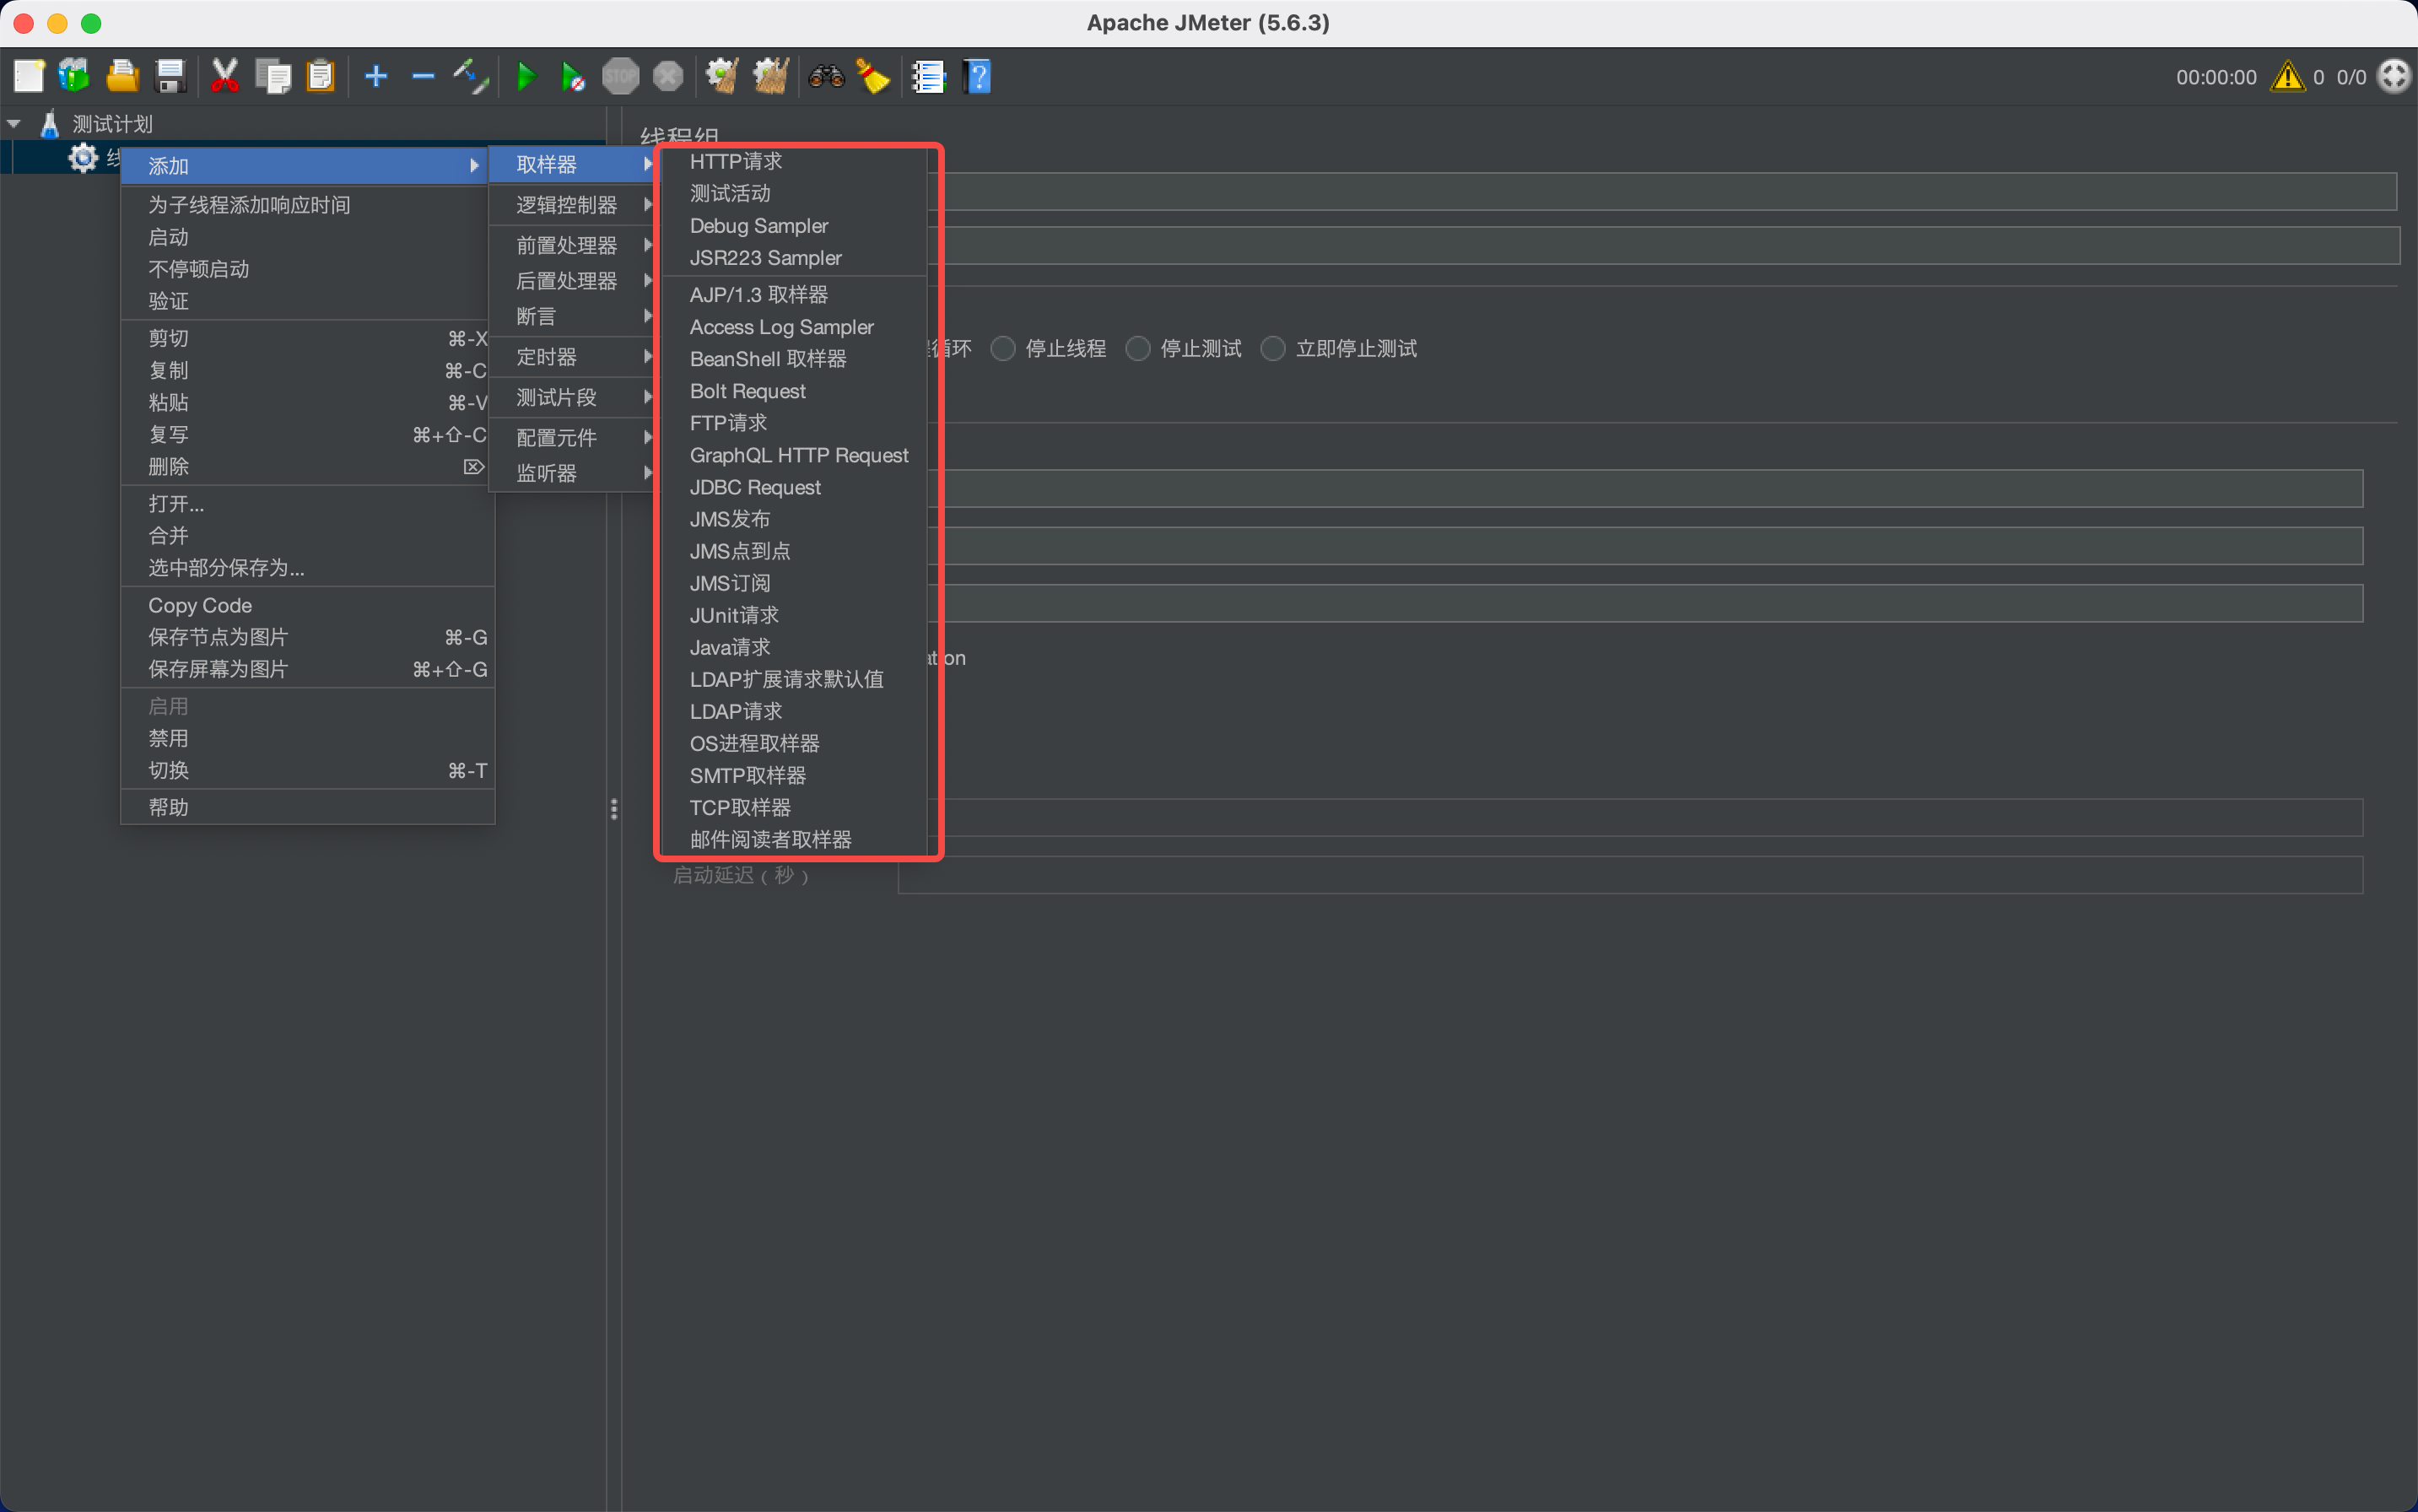2418x1512 pixels.
Task: Expand the 逻辑控制器 submenu
Action: 572,205
